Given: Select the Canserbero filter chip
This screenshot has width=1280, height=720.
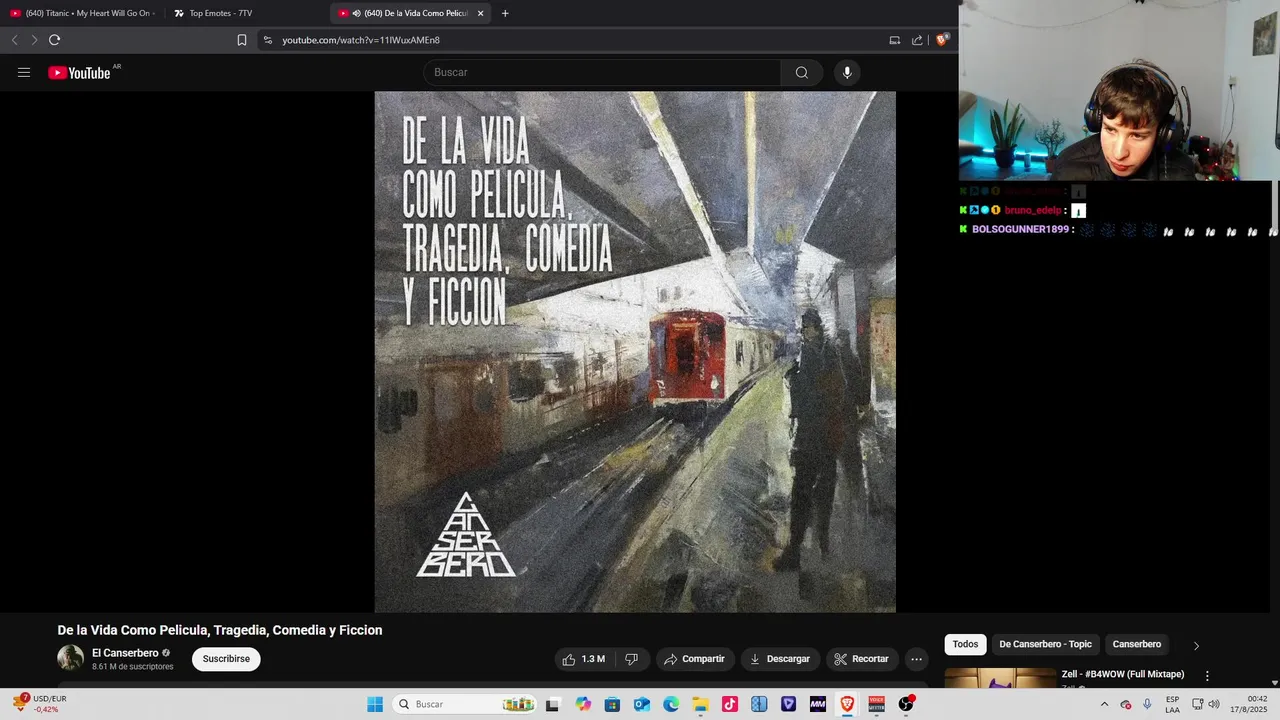Looking at the screenshot, I should point(1137,644).
